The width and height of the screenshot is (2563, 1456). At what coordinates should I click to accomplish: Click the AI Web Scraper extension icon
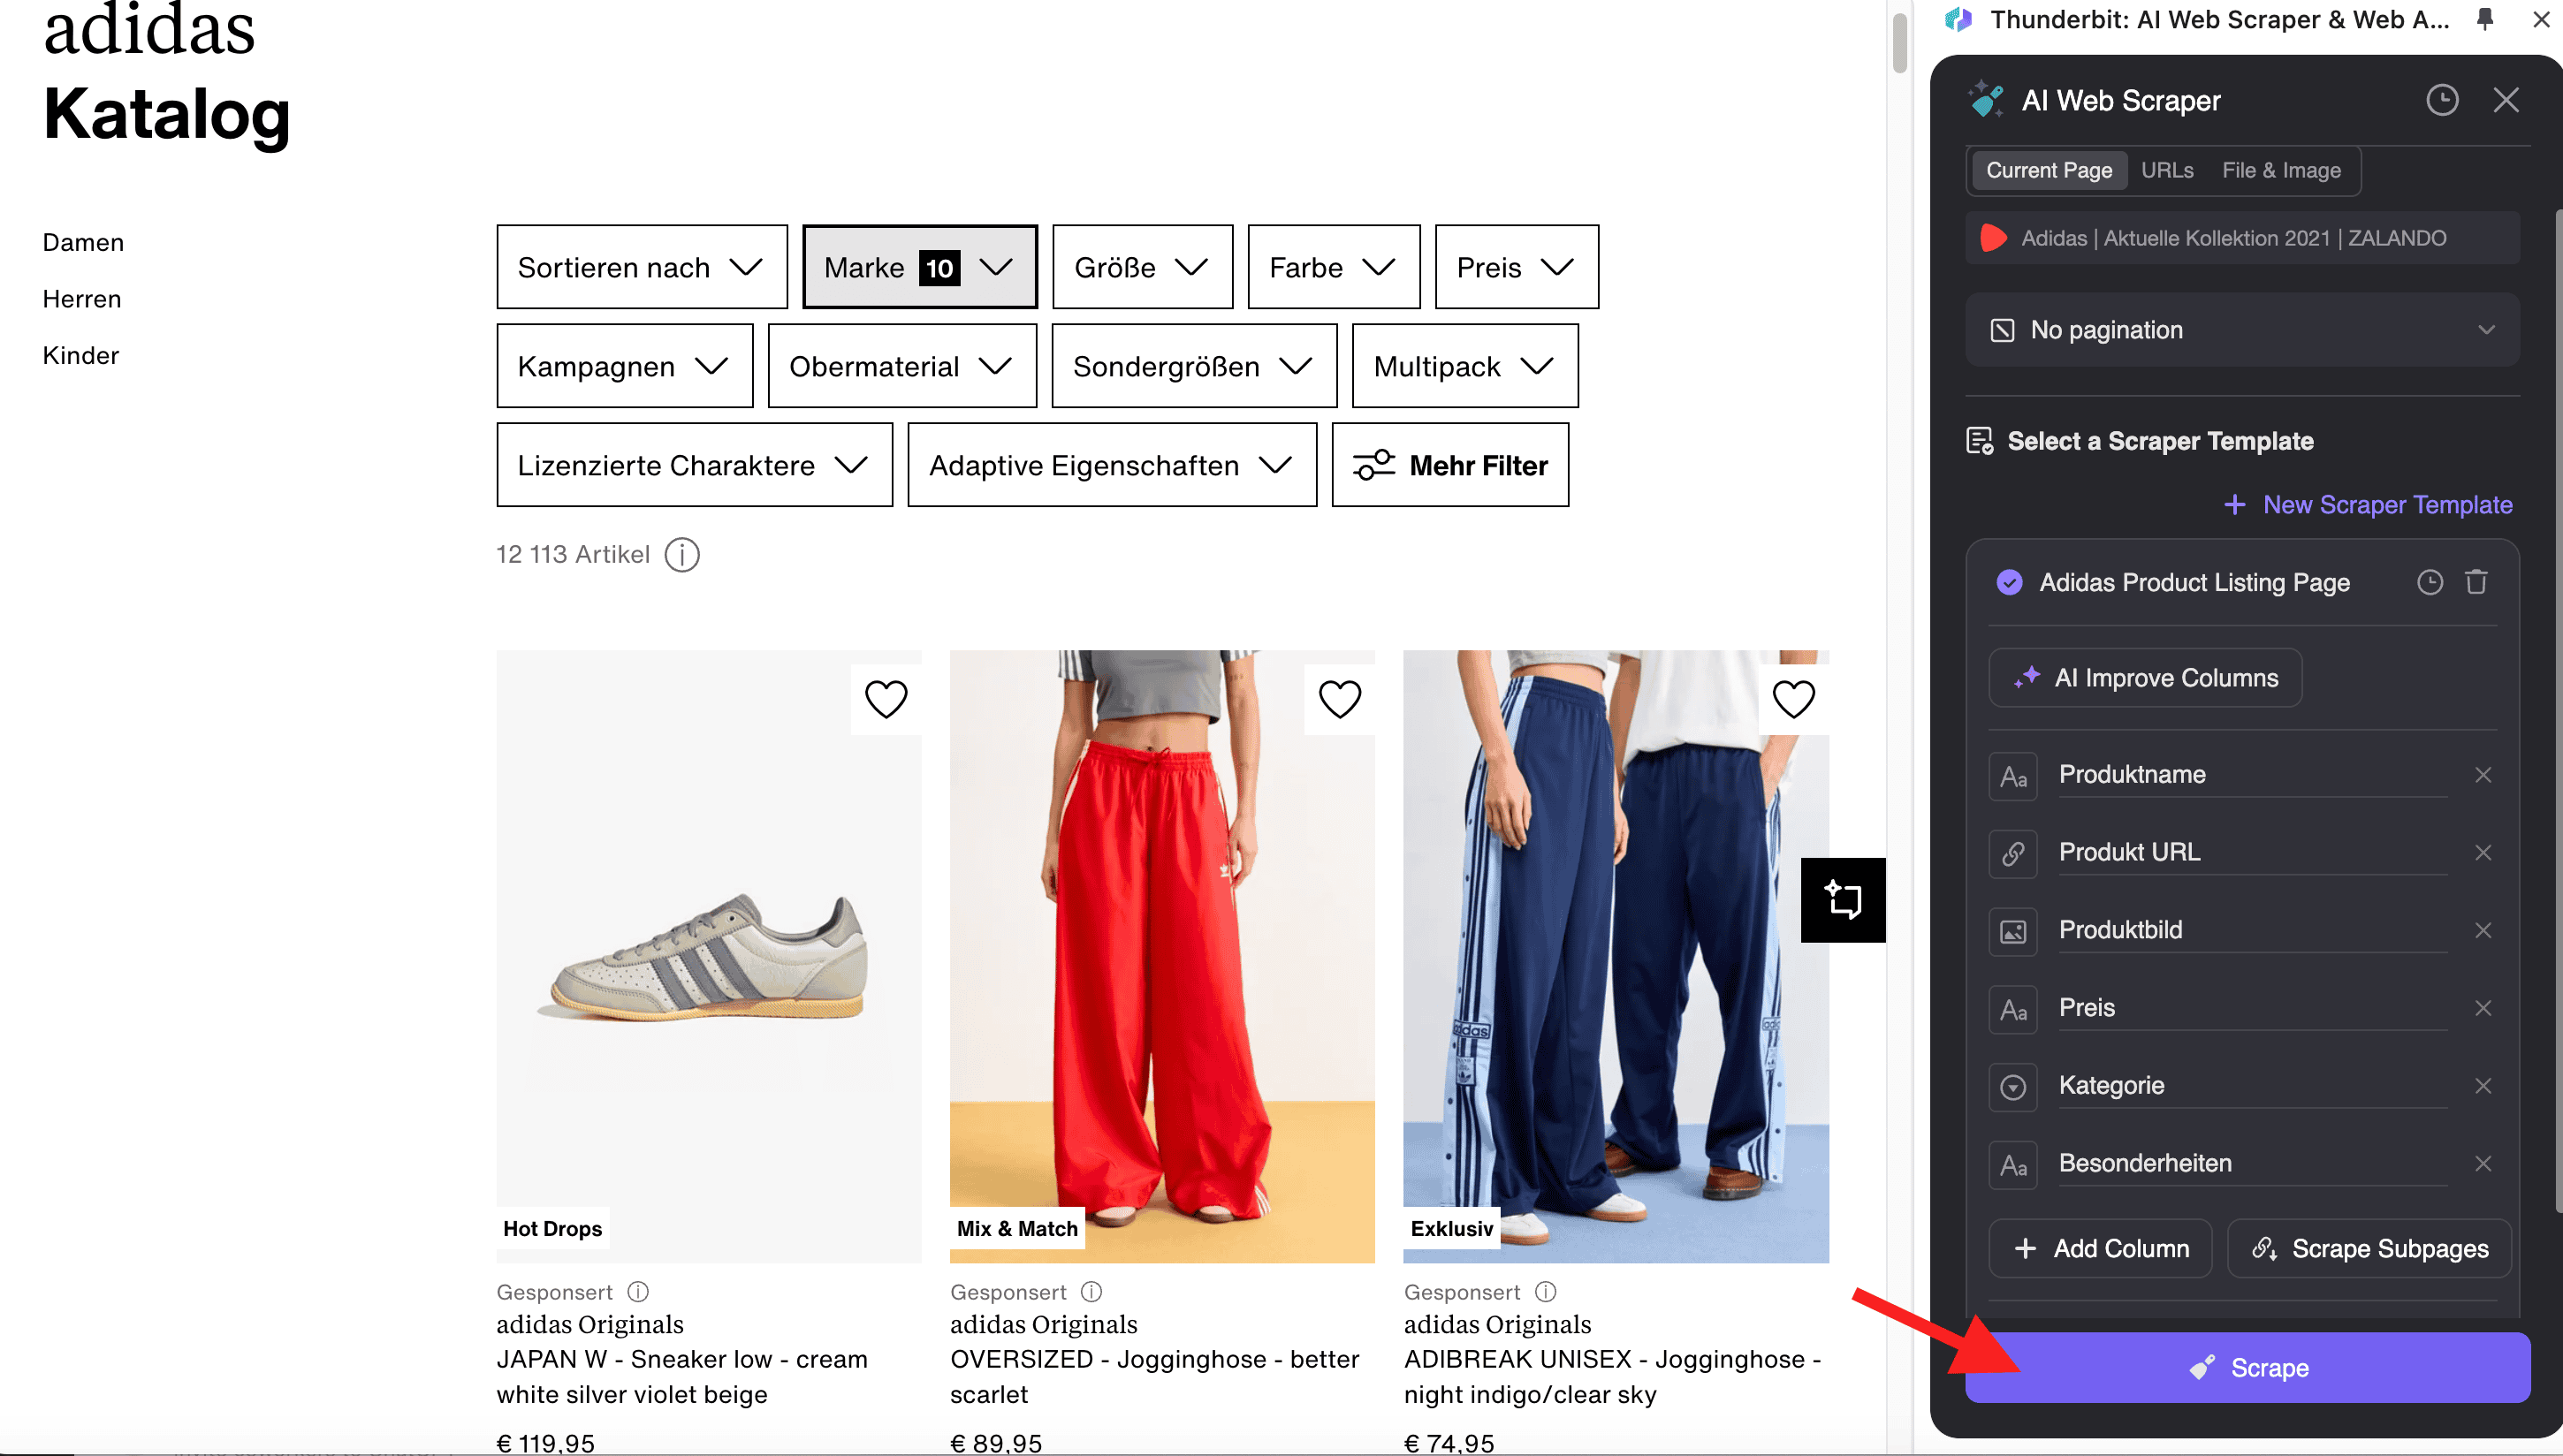[1958, 19]
